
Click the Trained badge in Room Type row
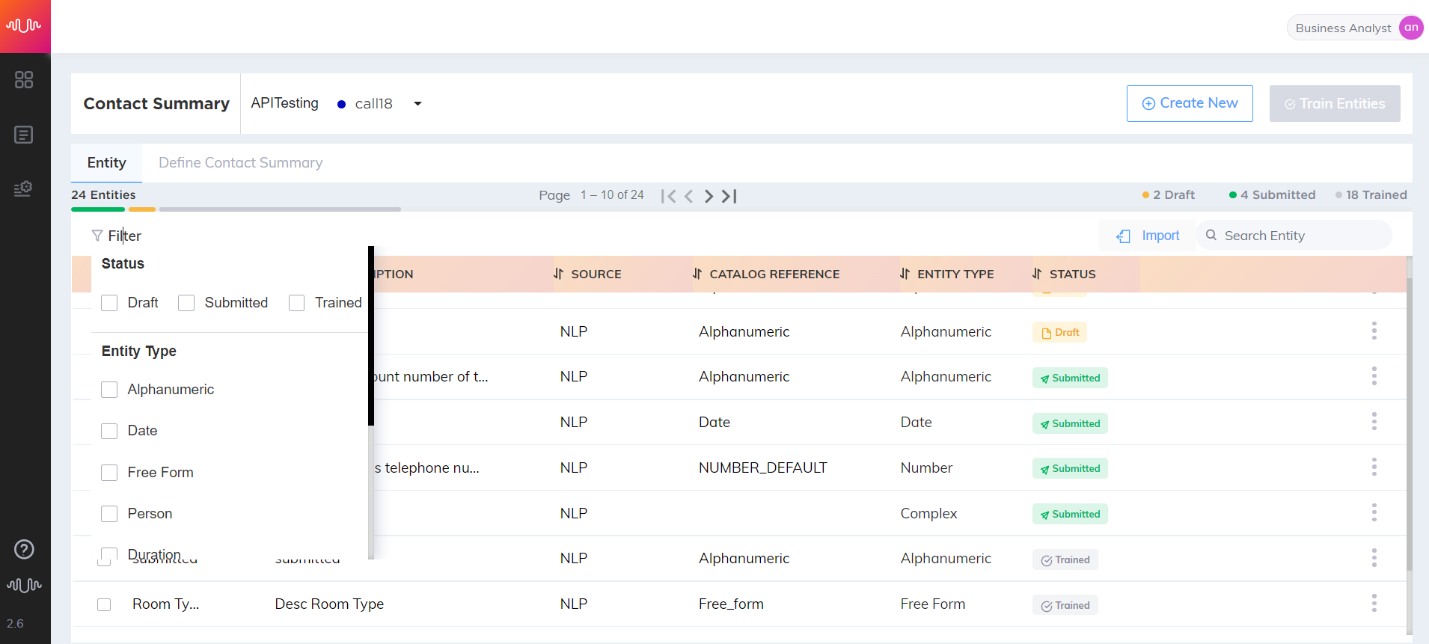[x=1065, y=605]
